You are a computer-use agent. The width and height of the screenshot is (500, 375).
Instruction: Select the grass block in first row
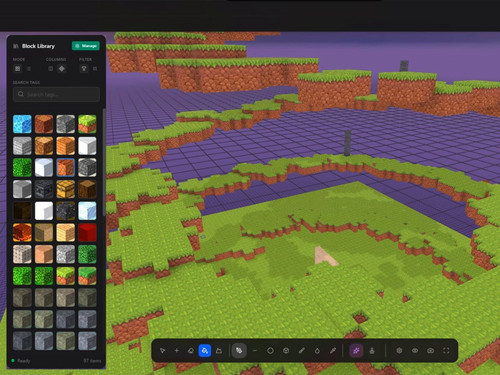87,124
